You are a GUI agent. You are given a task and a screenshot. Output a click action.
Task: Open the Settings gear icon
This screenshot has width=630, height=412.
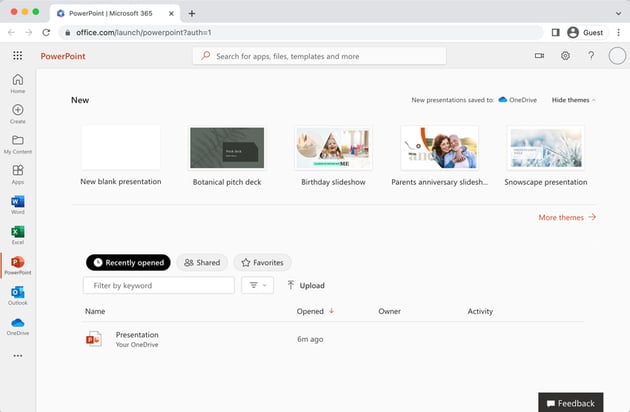(x=565, y=56)
